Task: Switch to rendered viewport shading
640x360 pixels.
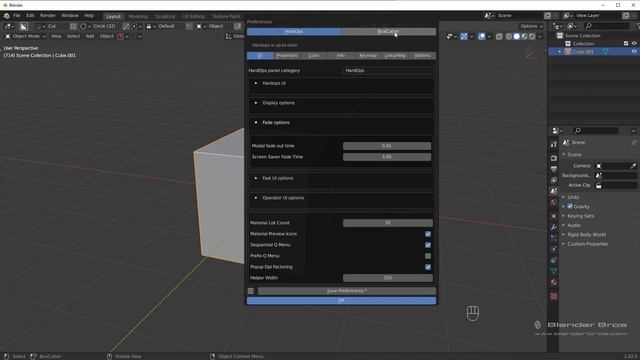Action: pyautogui.click(x=532, y=36)
